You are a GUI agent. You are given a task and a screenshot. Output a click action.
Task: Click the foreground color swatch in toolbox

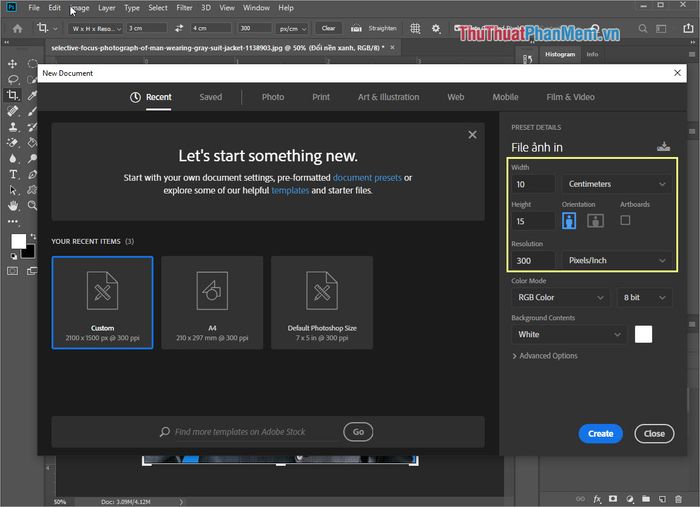(x=18, y=241)
